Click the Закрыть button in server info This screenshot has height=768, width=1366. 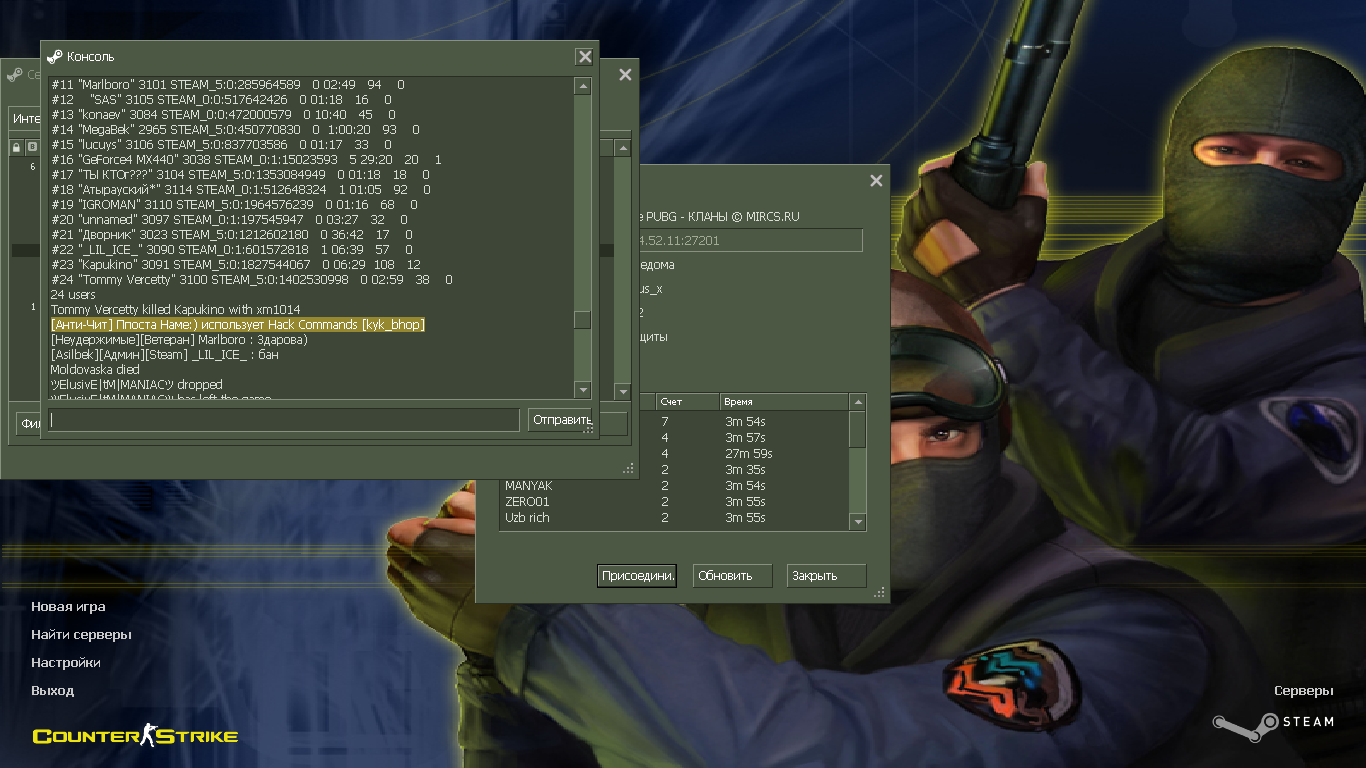pyautogui.click(x=826, y=576)
